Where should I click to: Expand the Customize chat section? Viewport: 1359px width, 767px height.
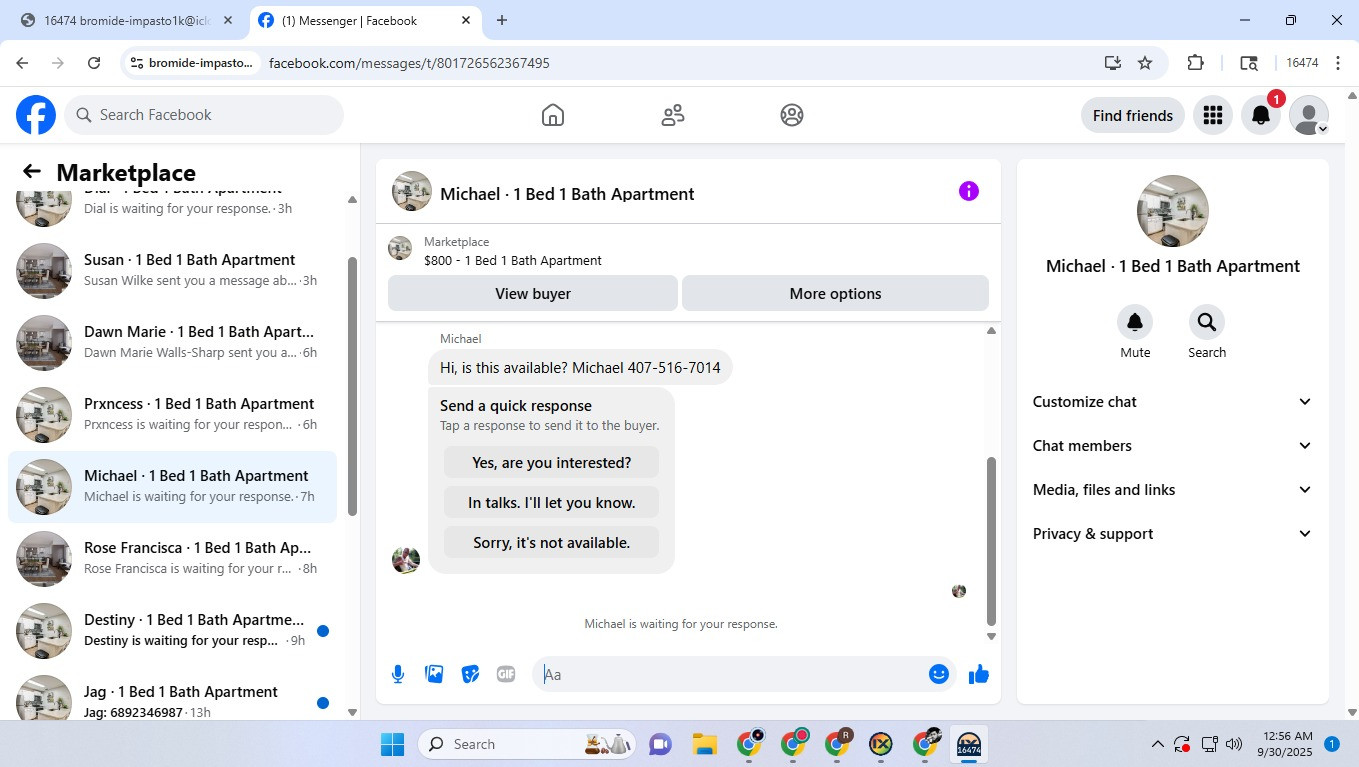1172,402
